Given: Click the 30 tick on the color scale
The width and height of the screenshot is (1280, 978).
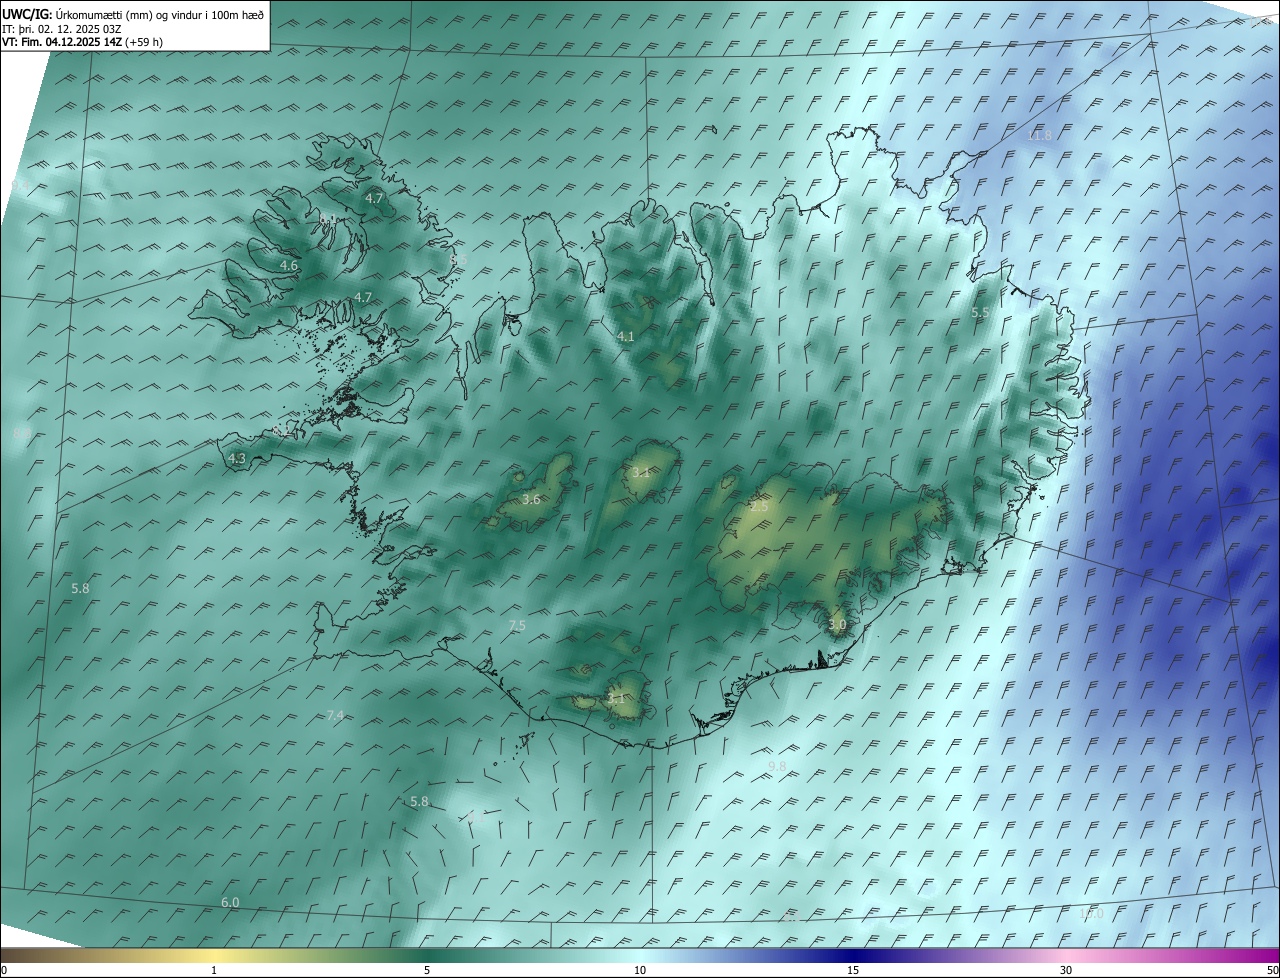Looking at the screenshot, I should (x=1066, y=970).
